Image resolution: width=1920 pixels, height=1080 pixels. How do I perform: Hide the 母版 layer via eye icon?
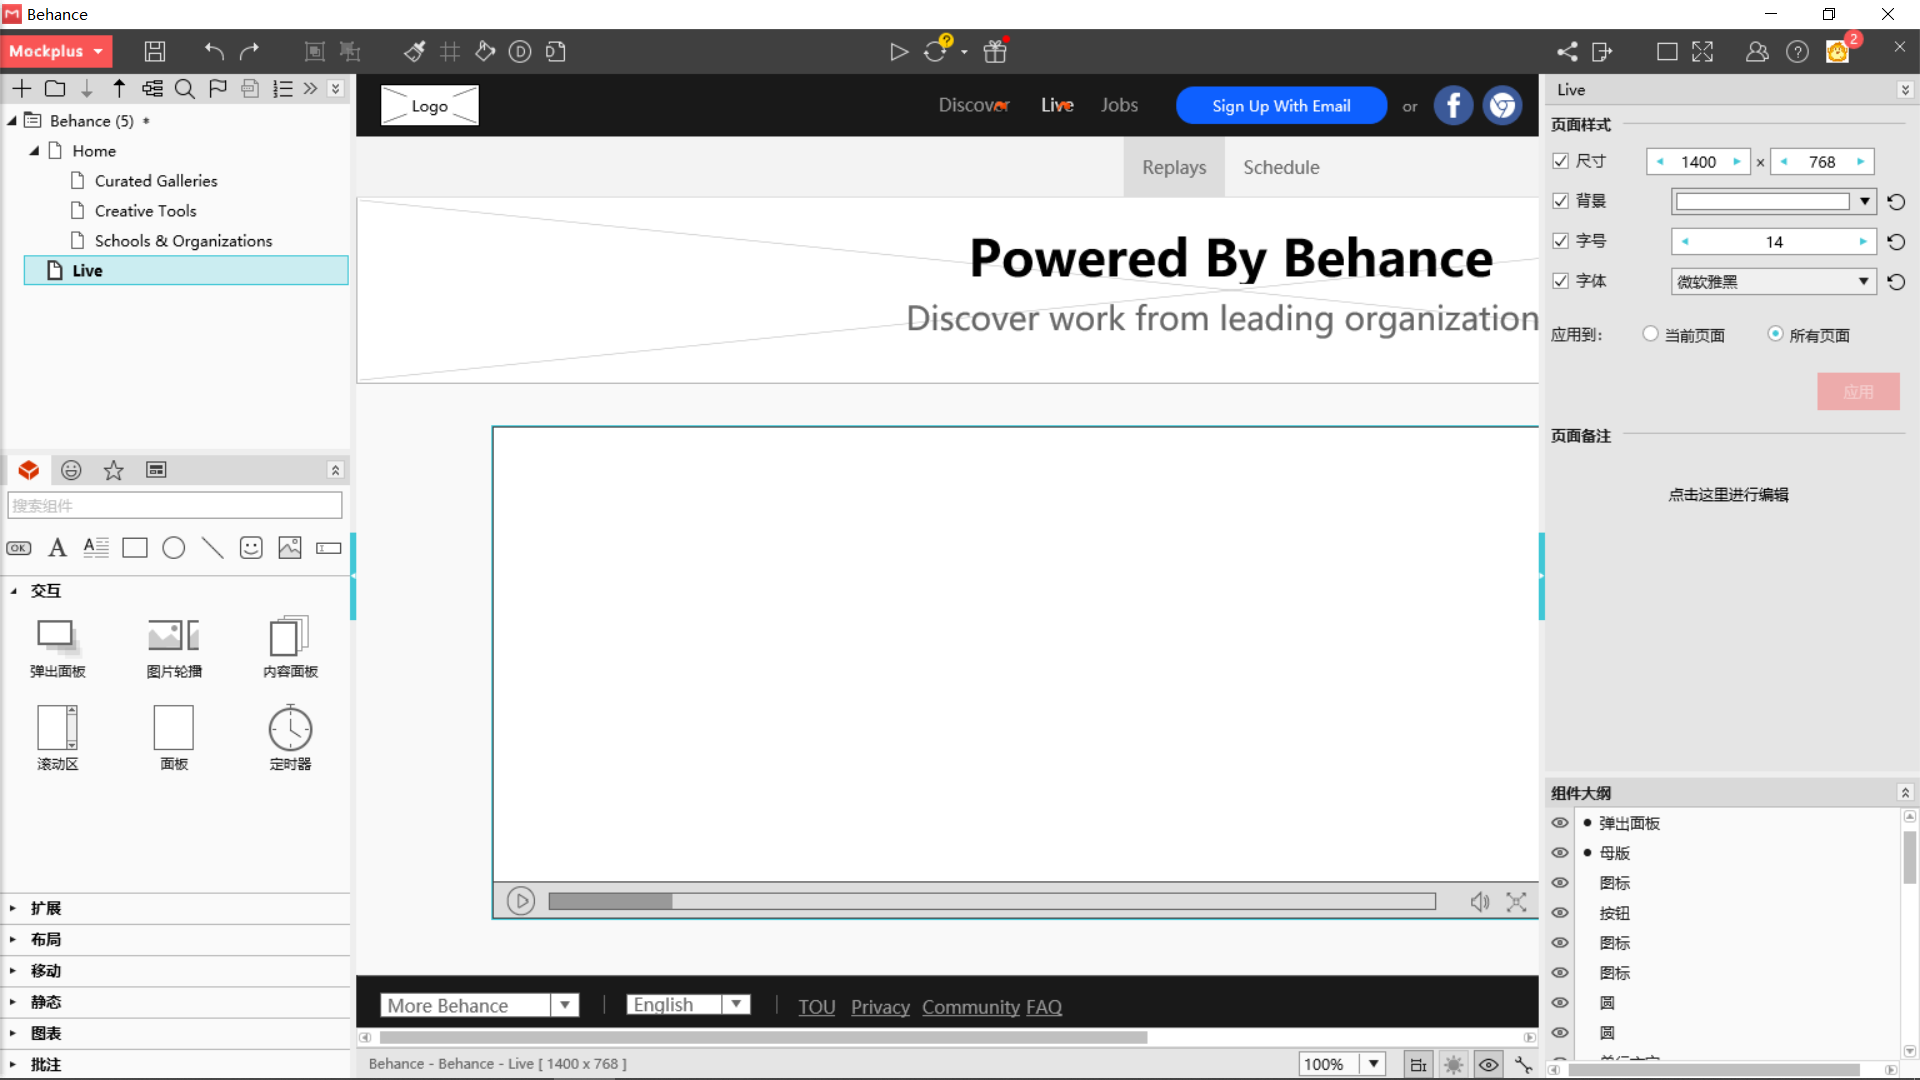pos(1560,853)
